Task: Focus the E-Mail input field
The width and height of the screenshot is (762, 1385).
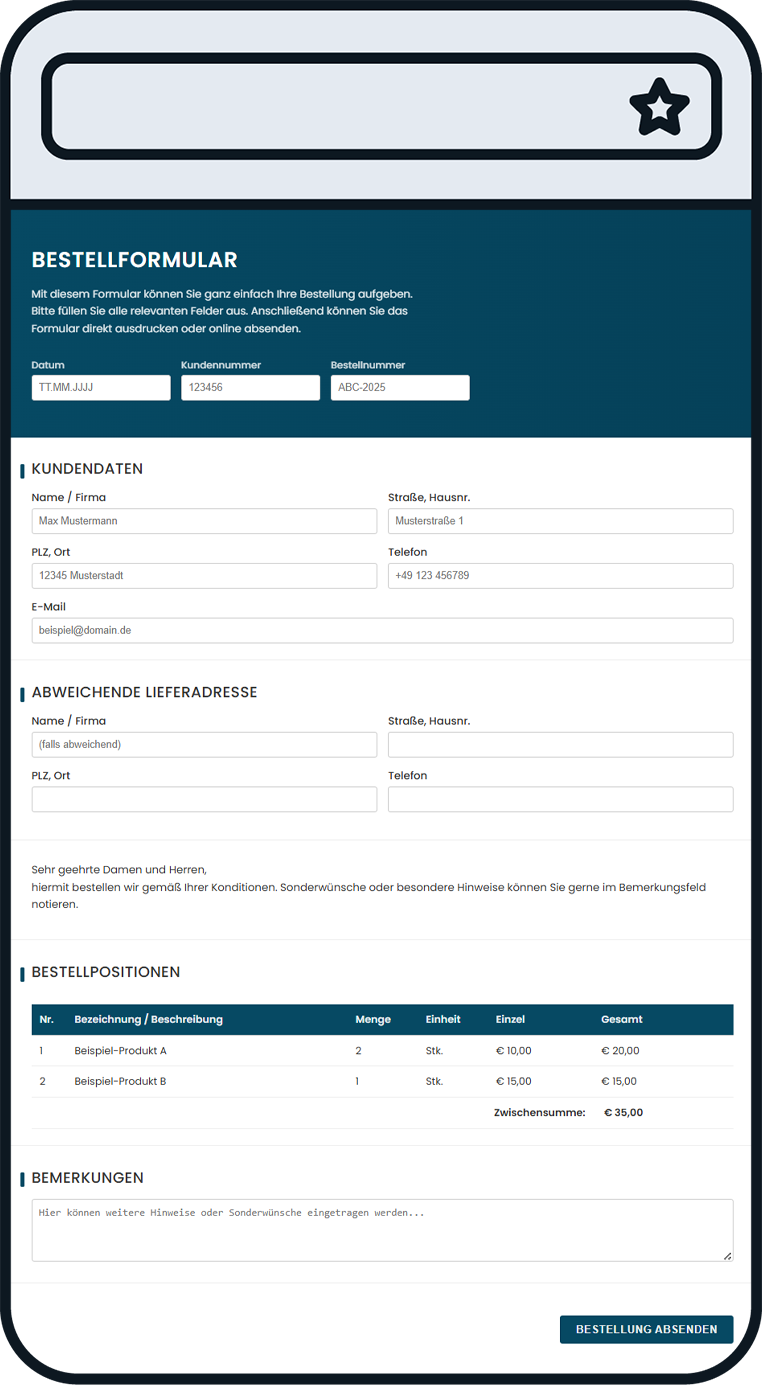Action: (382, 630)
